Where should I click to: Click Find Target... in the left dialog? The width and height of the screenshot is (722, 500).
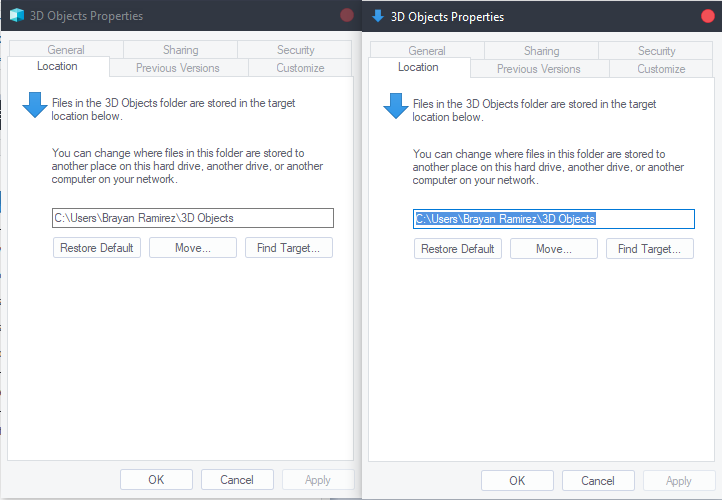288,248
